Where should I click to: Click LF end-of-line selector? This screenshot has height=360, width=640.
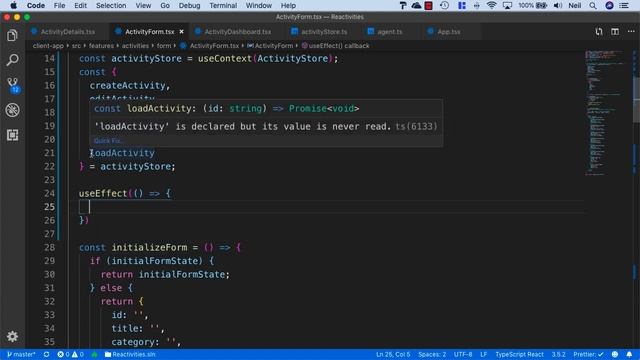[484, 354]
